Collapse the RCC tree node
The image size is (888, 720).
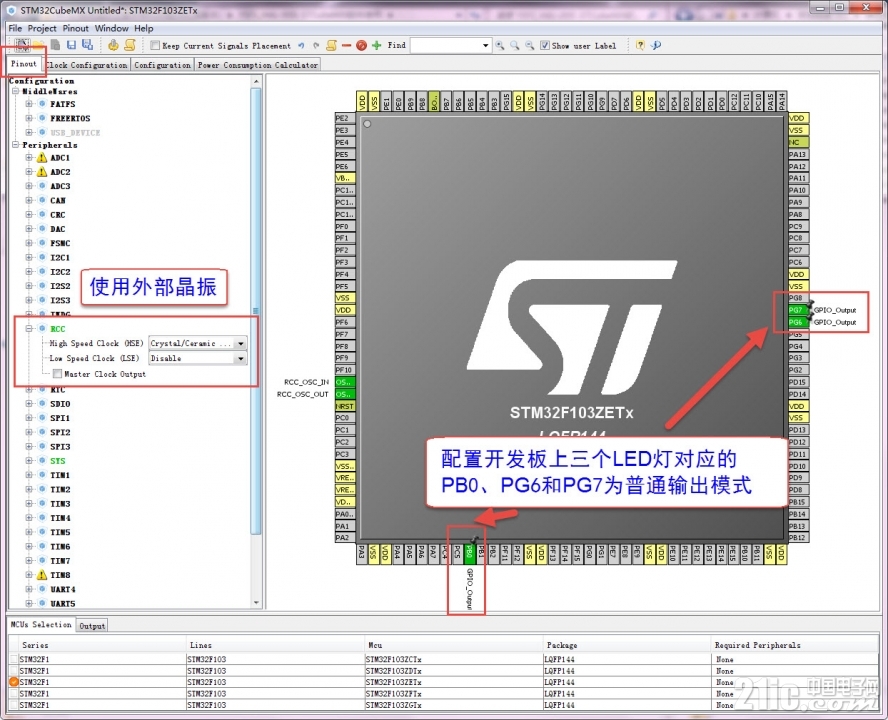[x=29, y=329]
